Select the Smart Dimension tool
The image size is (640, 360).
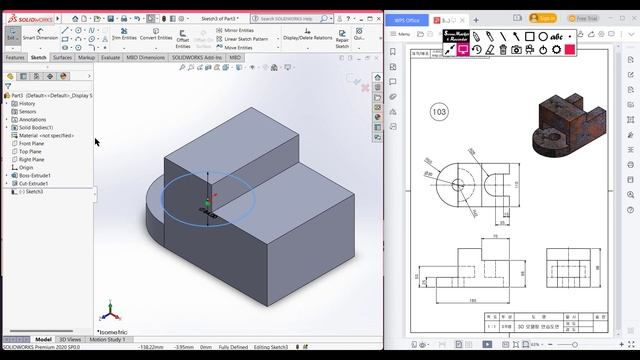[x=40, y=34]
